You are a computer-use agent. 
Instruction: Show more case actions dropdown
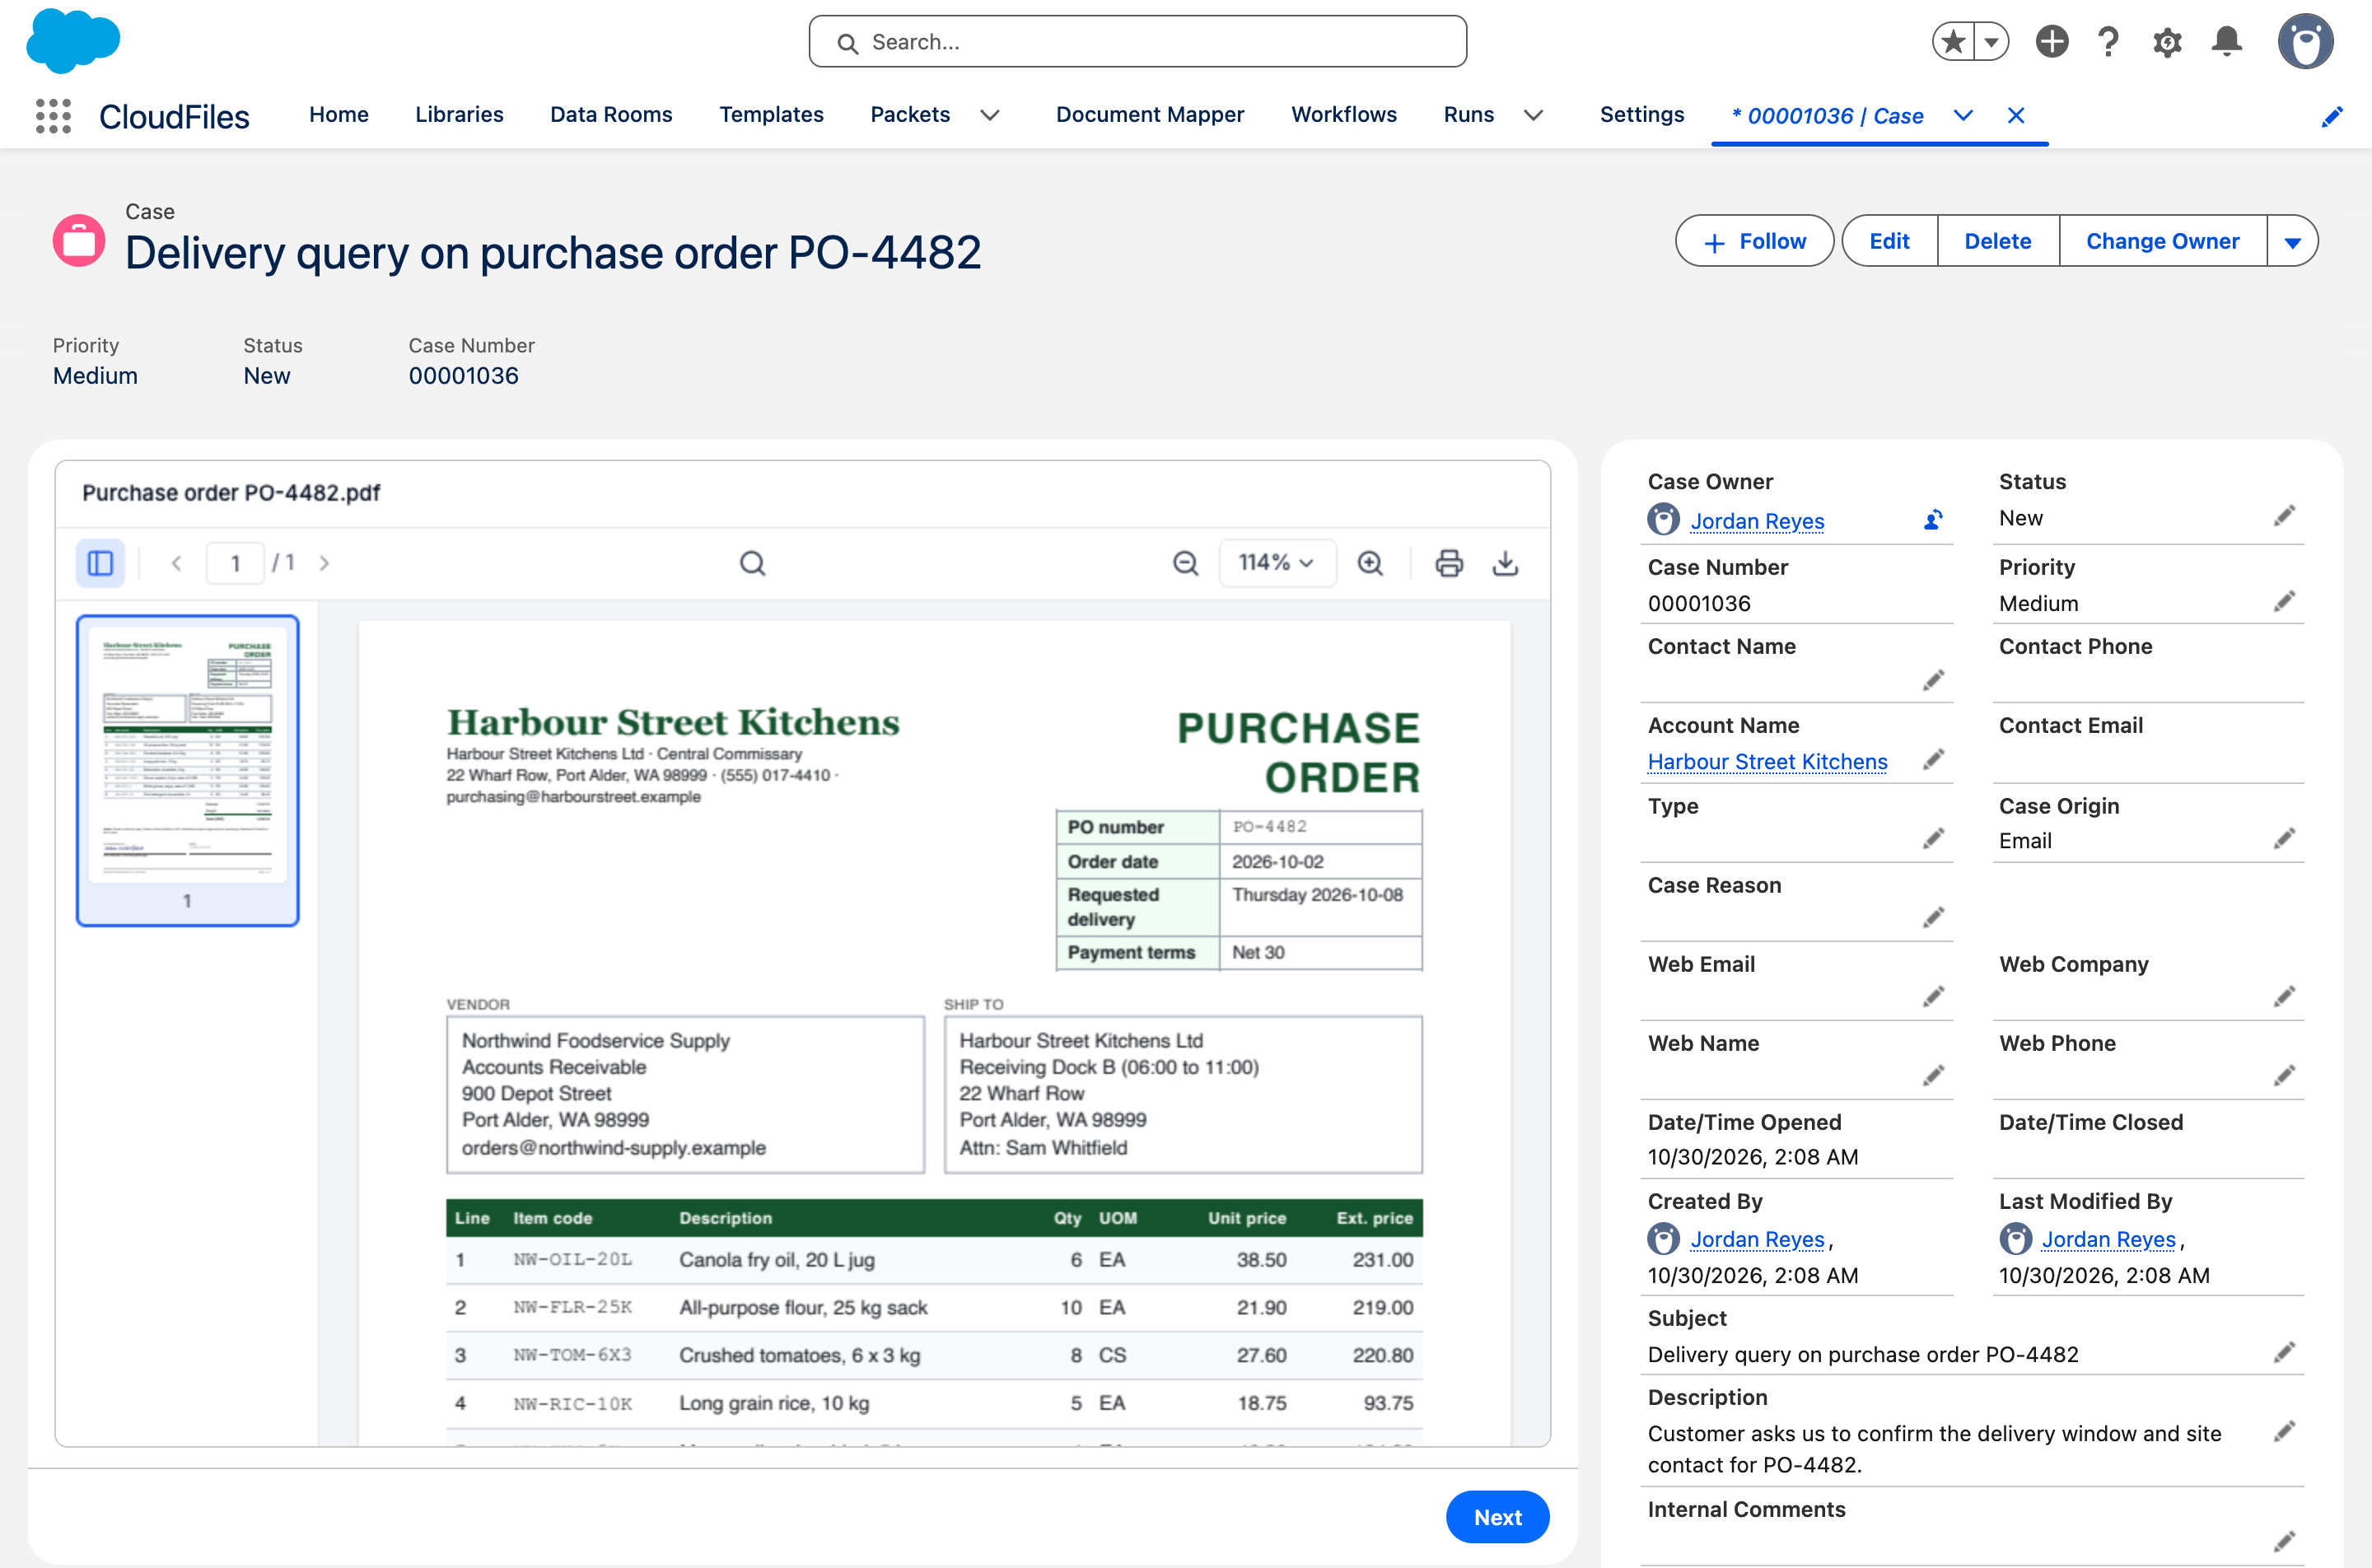click(x=2292, y=241)
